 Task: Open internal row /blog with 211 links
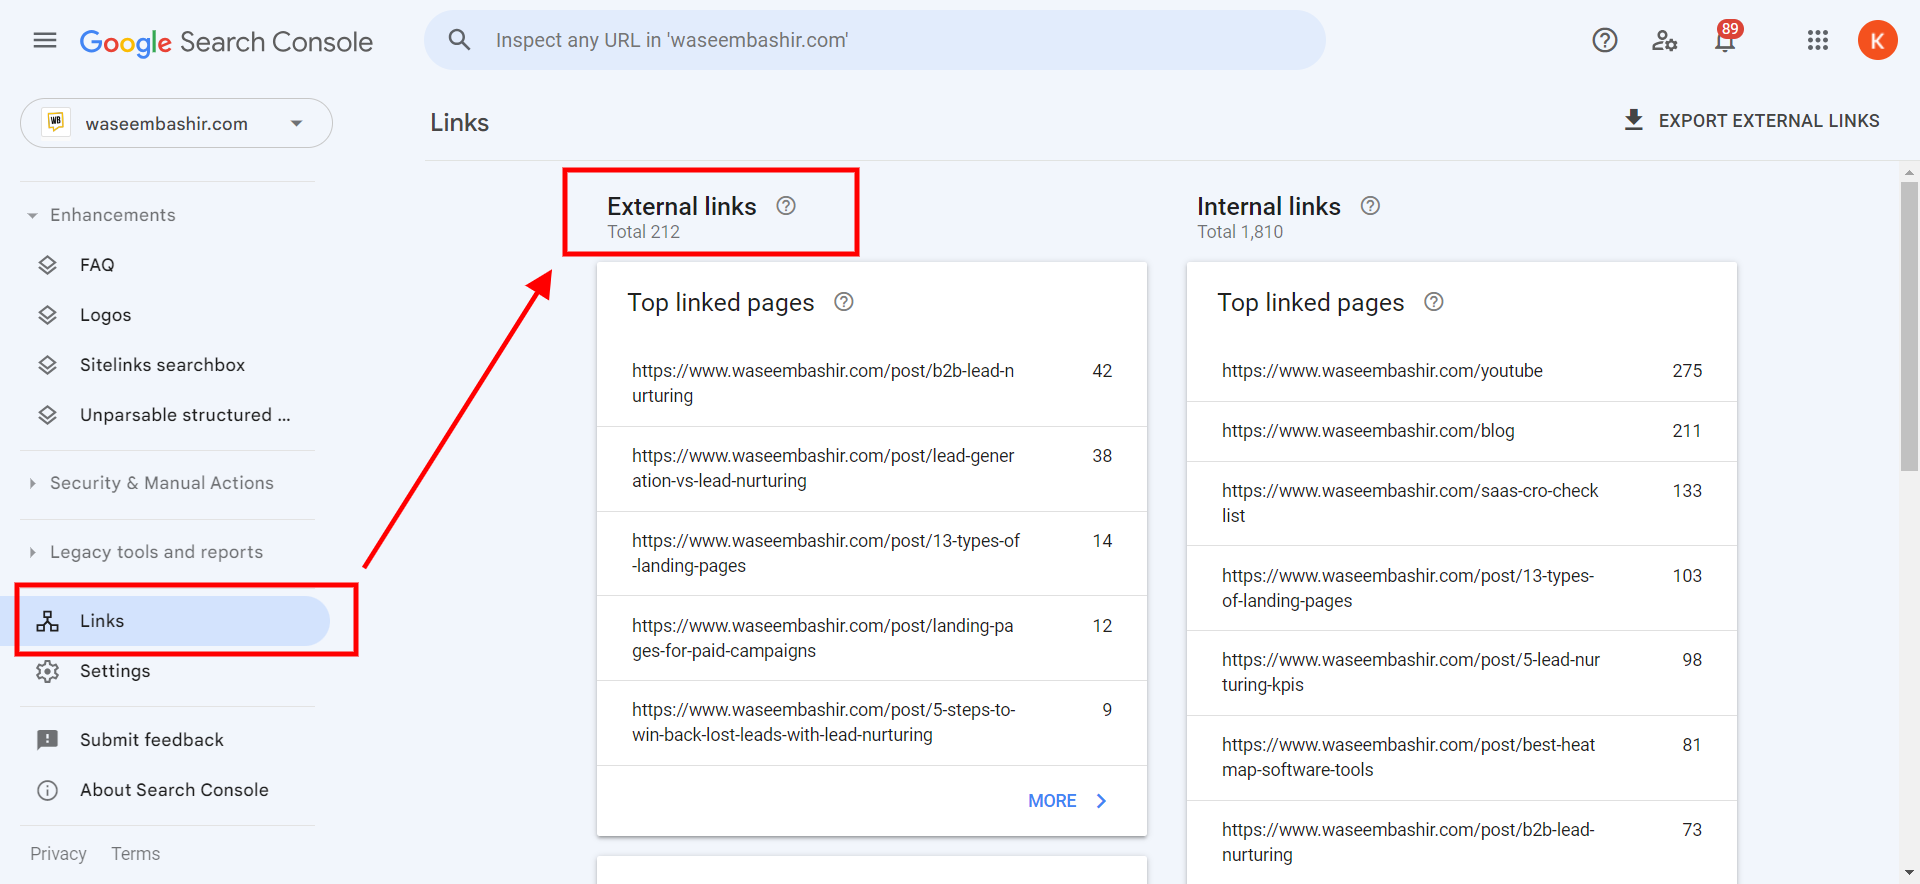pos(1462,432)
